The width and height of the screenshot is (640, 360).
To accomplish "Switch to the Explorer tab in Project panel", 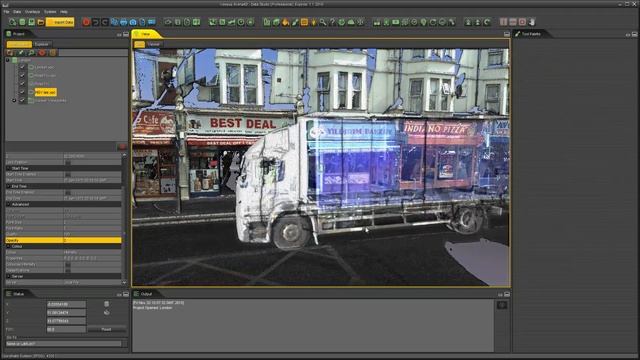I will click(x=41, y=44).
